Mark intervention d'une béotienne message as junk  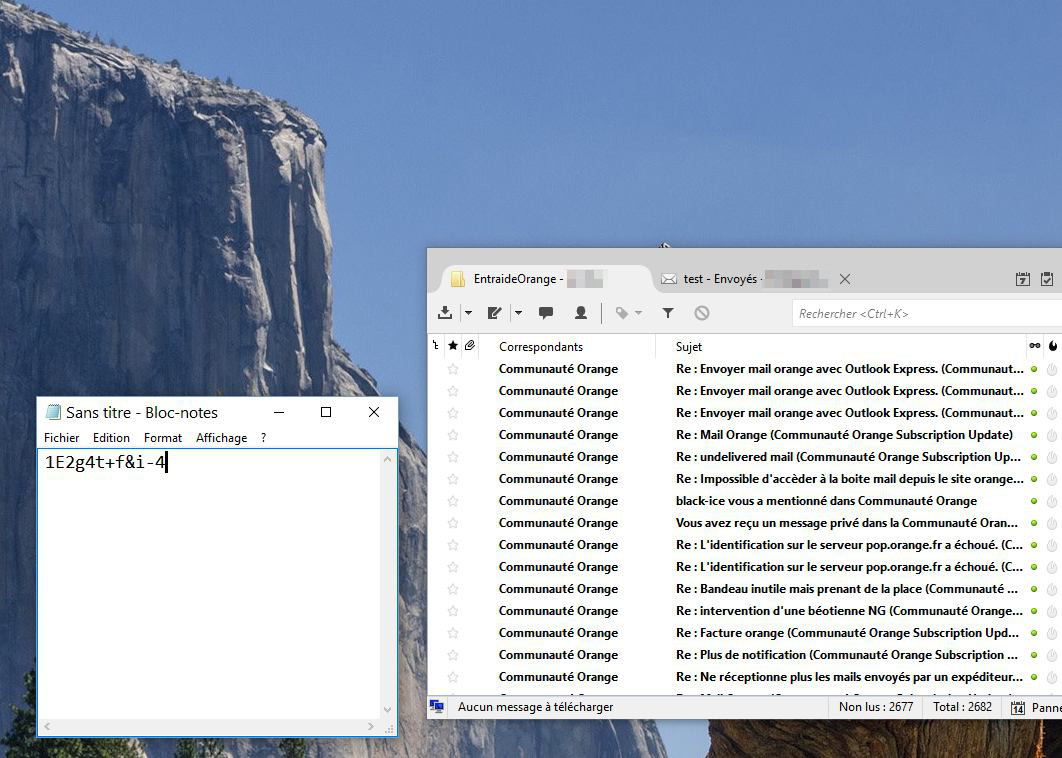pos(1052,611)
